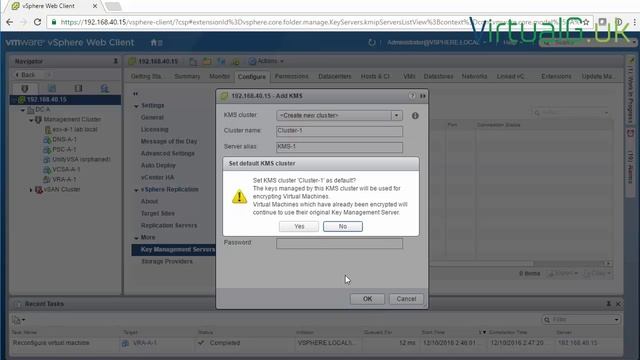640x360 pixels.
Task: Switch to the Permissions tab
Action: 291,76
